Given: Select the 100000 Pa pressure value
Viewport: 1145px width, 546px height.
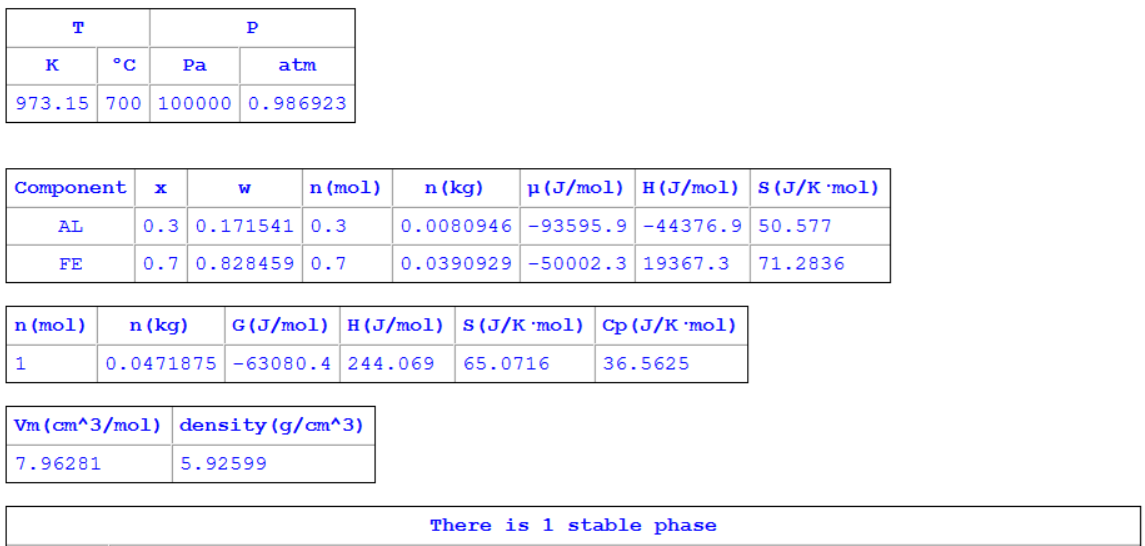Looking at the screenshot, I should point(194,103).
